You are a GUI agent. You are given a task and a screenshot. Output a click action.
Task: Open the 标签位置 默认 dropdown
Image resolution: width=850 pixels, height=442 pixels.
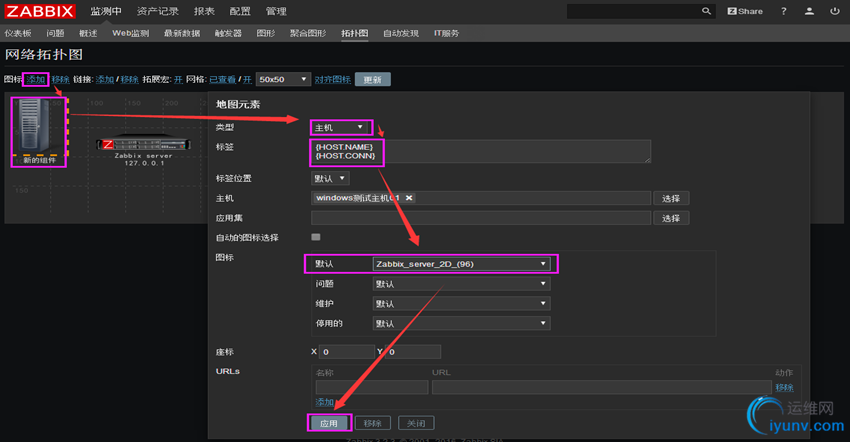point(330,178)
